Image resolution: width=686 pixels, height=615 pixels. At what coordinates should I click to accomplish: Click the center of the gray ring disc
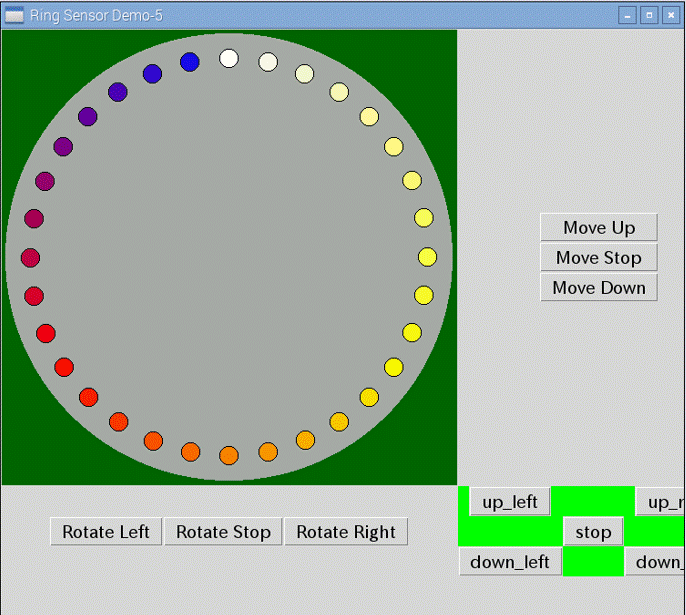coord(229,257)
